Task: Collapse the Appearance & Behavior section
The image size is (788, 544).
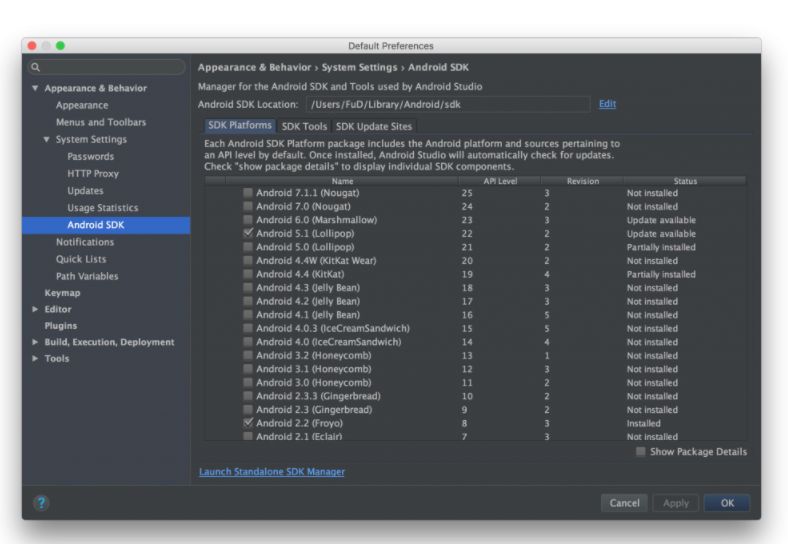Action: point(36,88)
